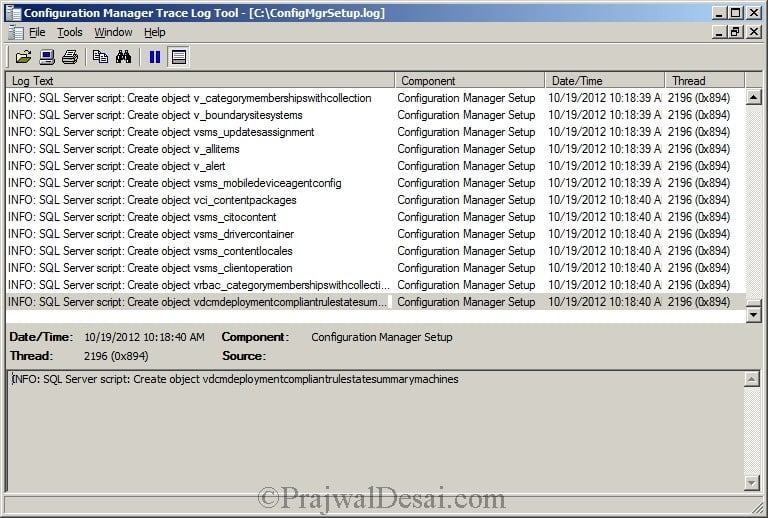The image size is (768, 518).
Task: Click the Thread value 2196 (0x894) in details
Action: (x=116, y=356)
